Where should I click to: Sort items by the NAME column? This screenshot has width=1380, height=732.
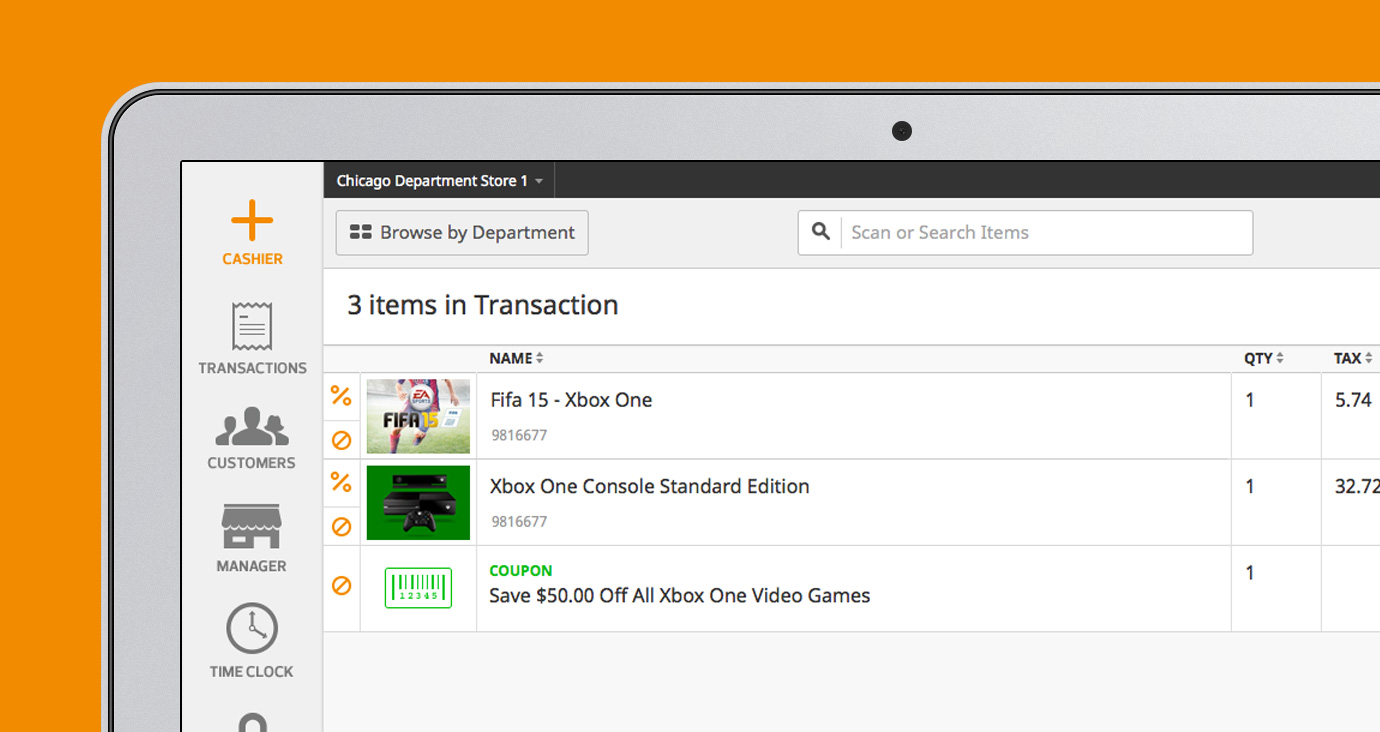pos(516,358)
